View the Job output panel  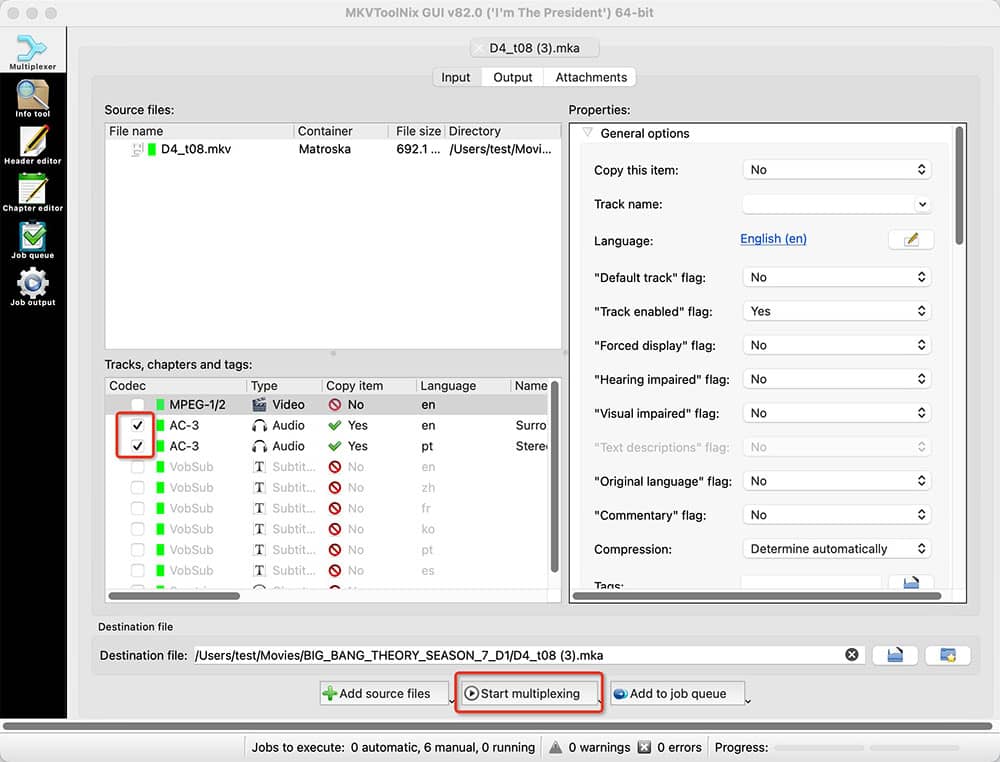(x=33, y=287)
